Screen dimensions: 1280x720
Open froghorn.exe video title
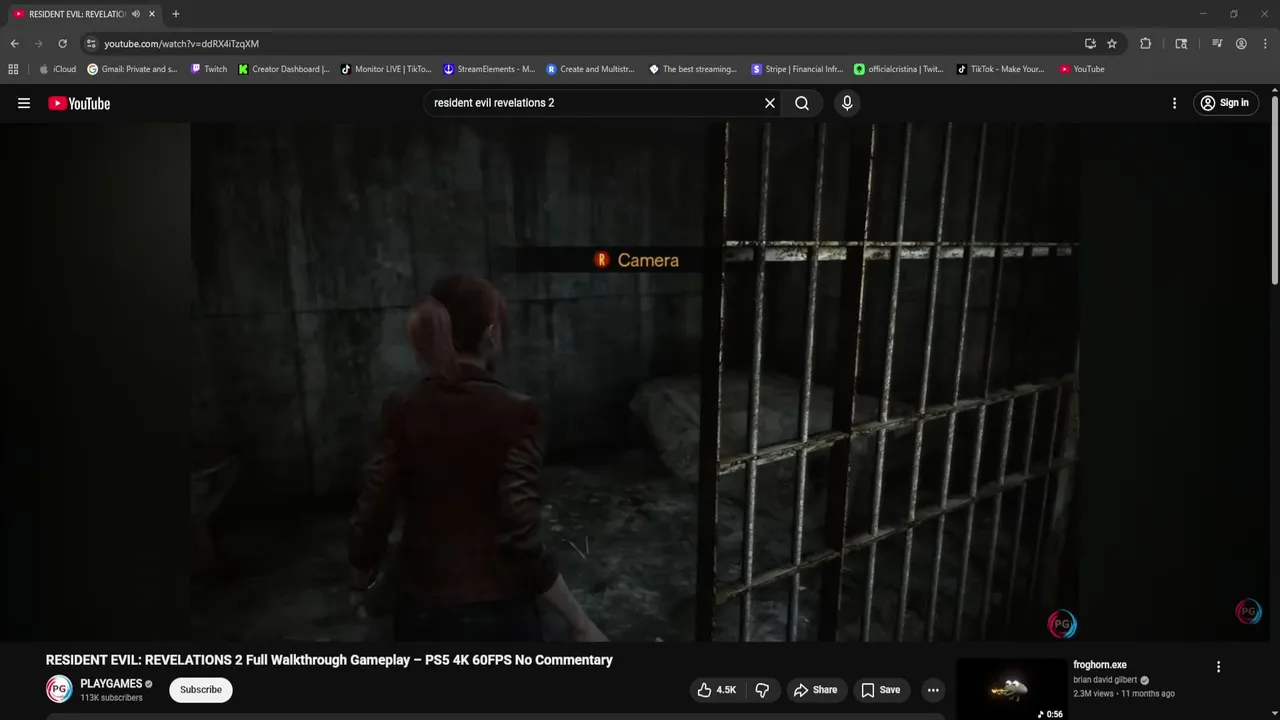click(x=1100, y=665)
